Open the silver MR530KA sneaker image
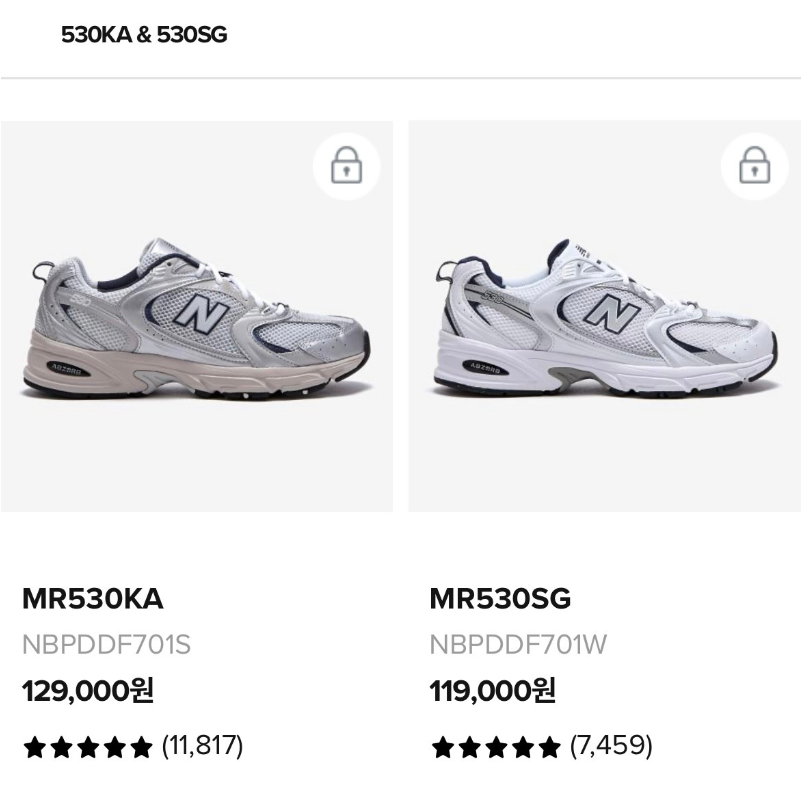Image resolution: width=812 pixels, height=802 pixels. pyautogui.click(x=196, y=320)
